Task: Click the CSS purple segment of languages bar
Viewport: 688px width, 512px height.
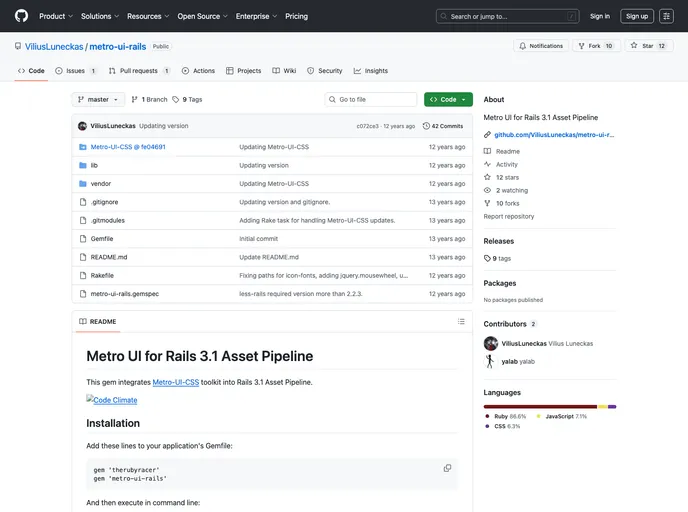Action: click(612, 407)
